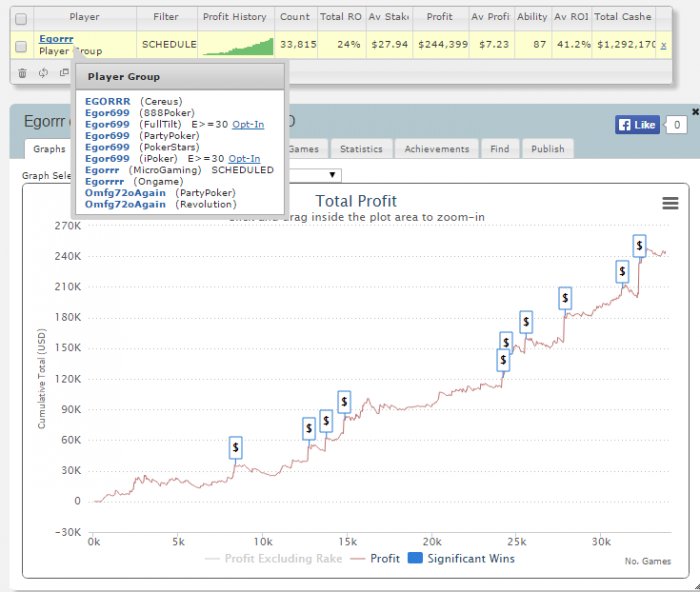Open Egor699 (PokerStars) player link

[107, 147]
